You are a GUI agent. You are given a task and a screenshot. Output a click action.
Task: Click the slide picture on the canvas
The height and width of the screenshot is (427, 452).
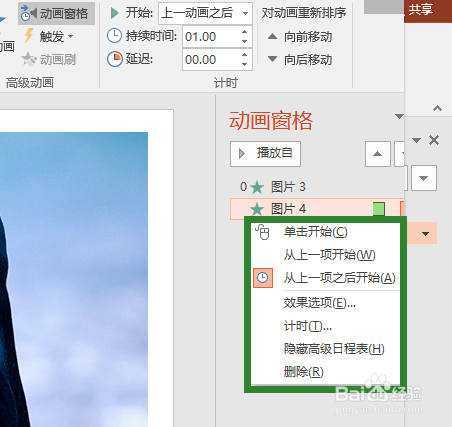click(x=74, y=279)
